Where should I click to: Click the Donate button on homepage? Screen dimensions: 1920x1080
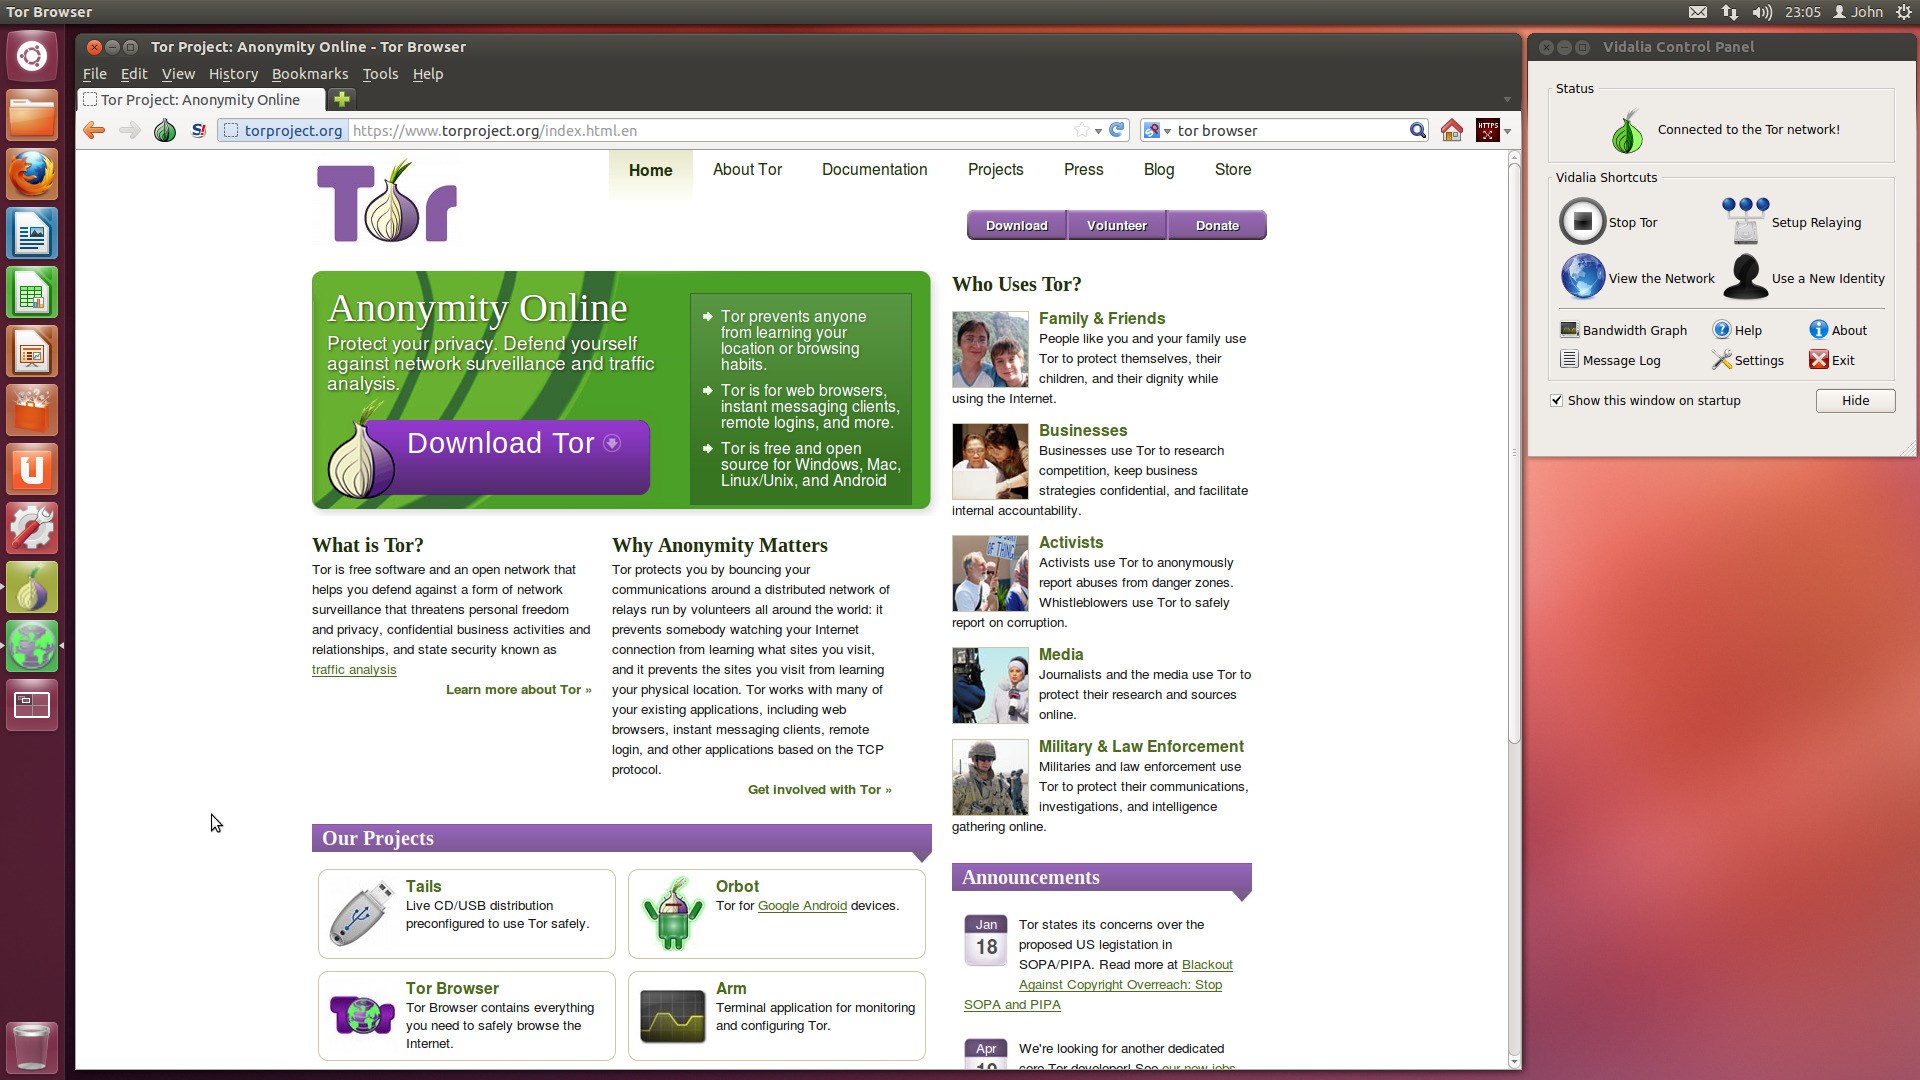tap(1215, 224)
